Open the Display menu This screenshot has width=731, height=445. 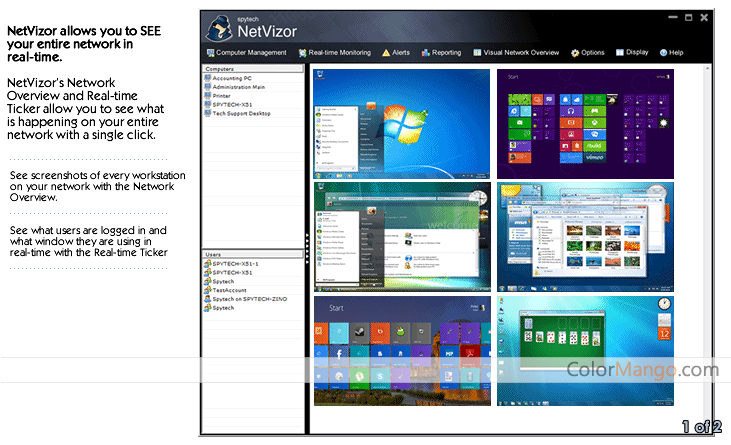coord(632,52)
